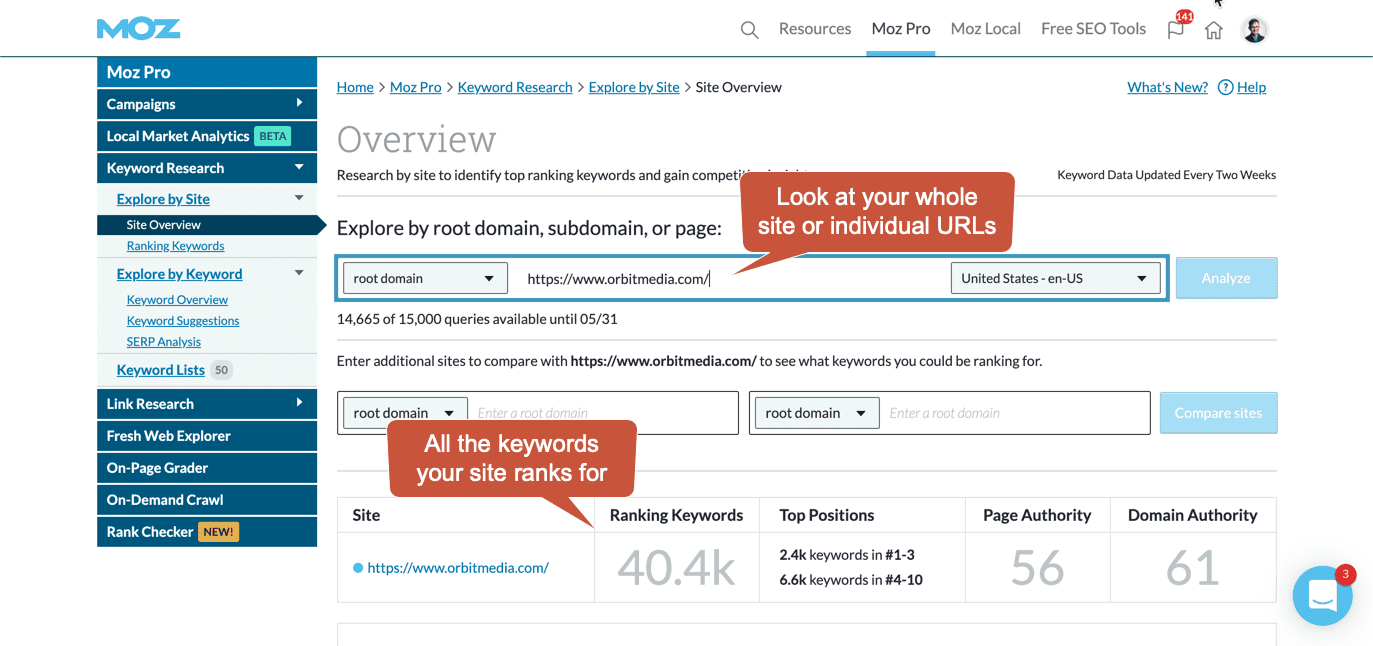
Task: Collapse the Keyword Research sidebar section
Action: click(207, 168)
